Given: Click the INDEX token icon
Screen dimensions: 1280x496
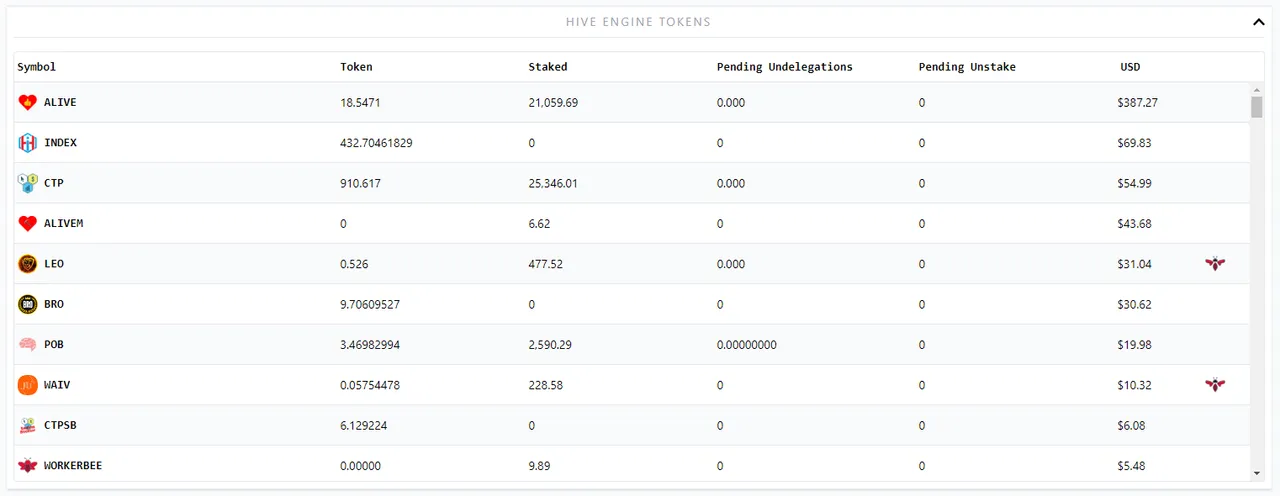Looking at the screenshot, I should (27, 143).
